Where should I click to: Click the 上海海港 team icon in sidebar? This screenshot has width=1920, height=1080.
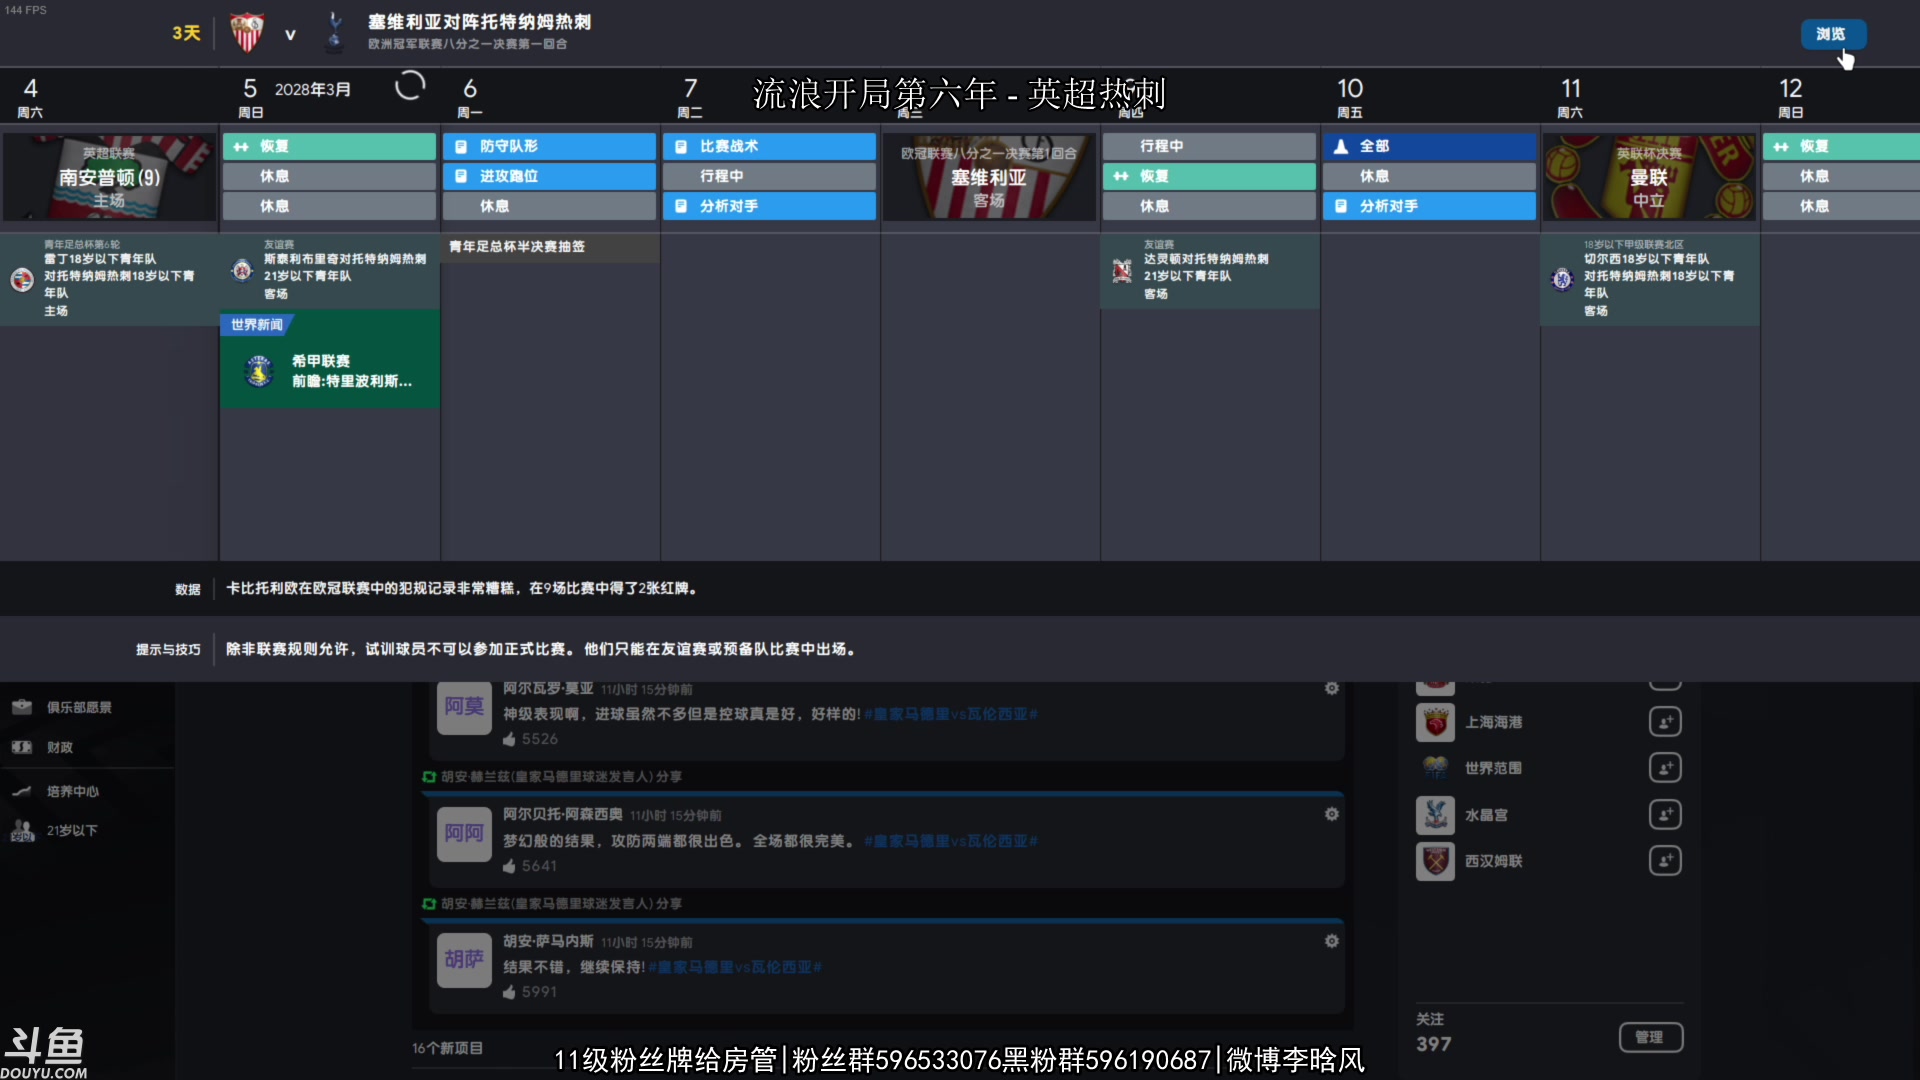1435,721
